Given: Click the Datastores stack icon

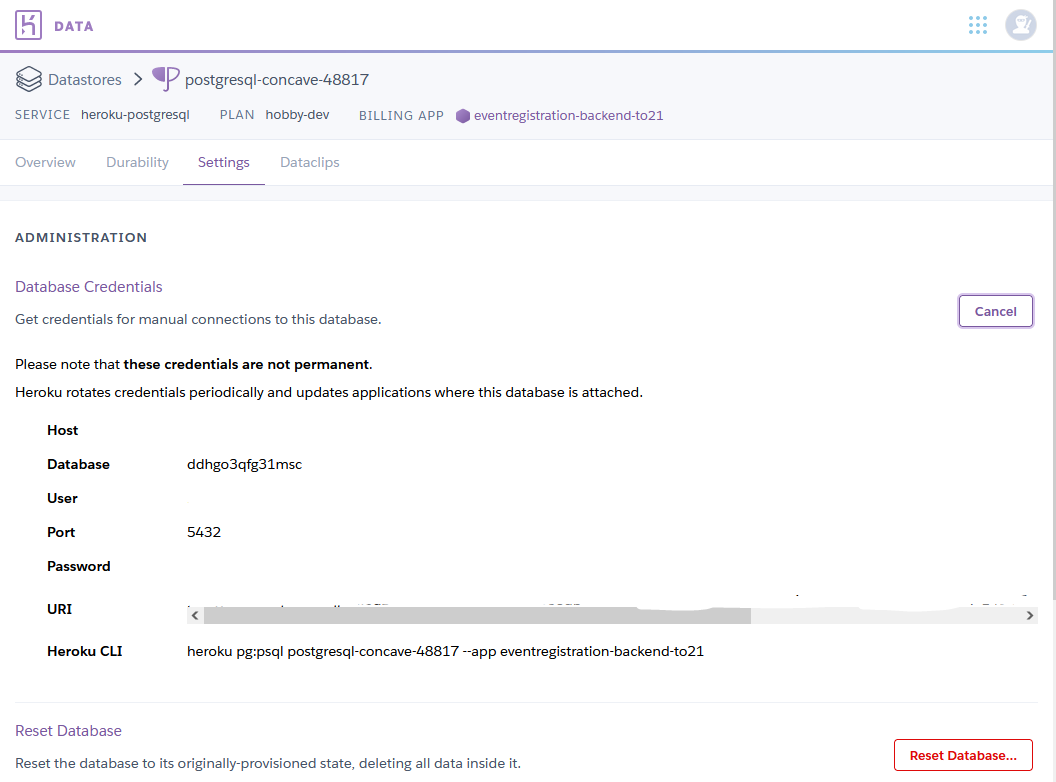Looking at the screenshot, I should [x=28, y=79].
